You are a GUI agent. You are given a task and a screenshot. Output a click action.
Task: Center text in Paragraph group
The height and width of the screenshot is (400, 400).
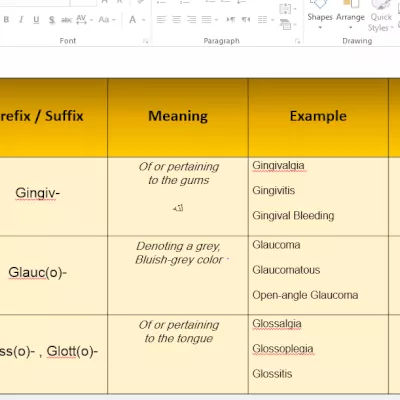click(176, 20)
